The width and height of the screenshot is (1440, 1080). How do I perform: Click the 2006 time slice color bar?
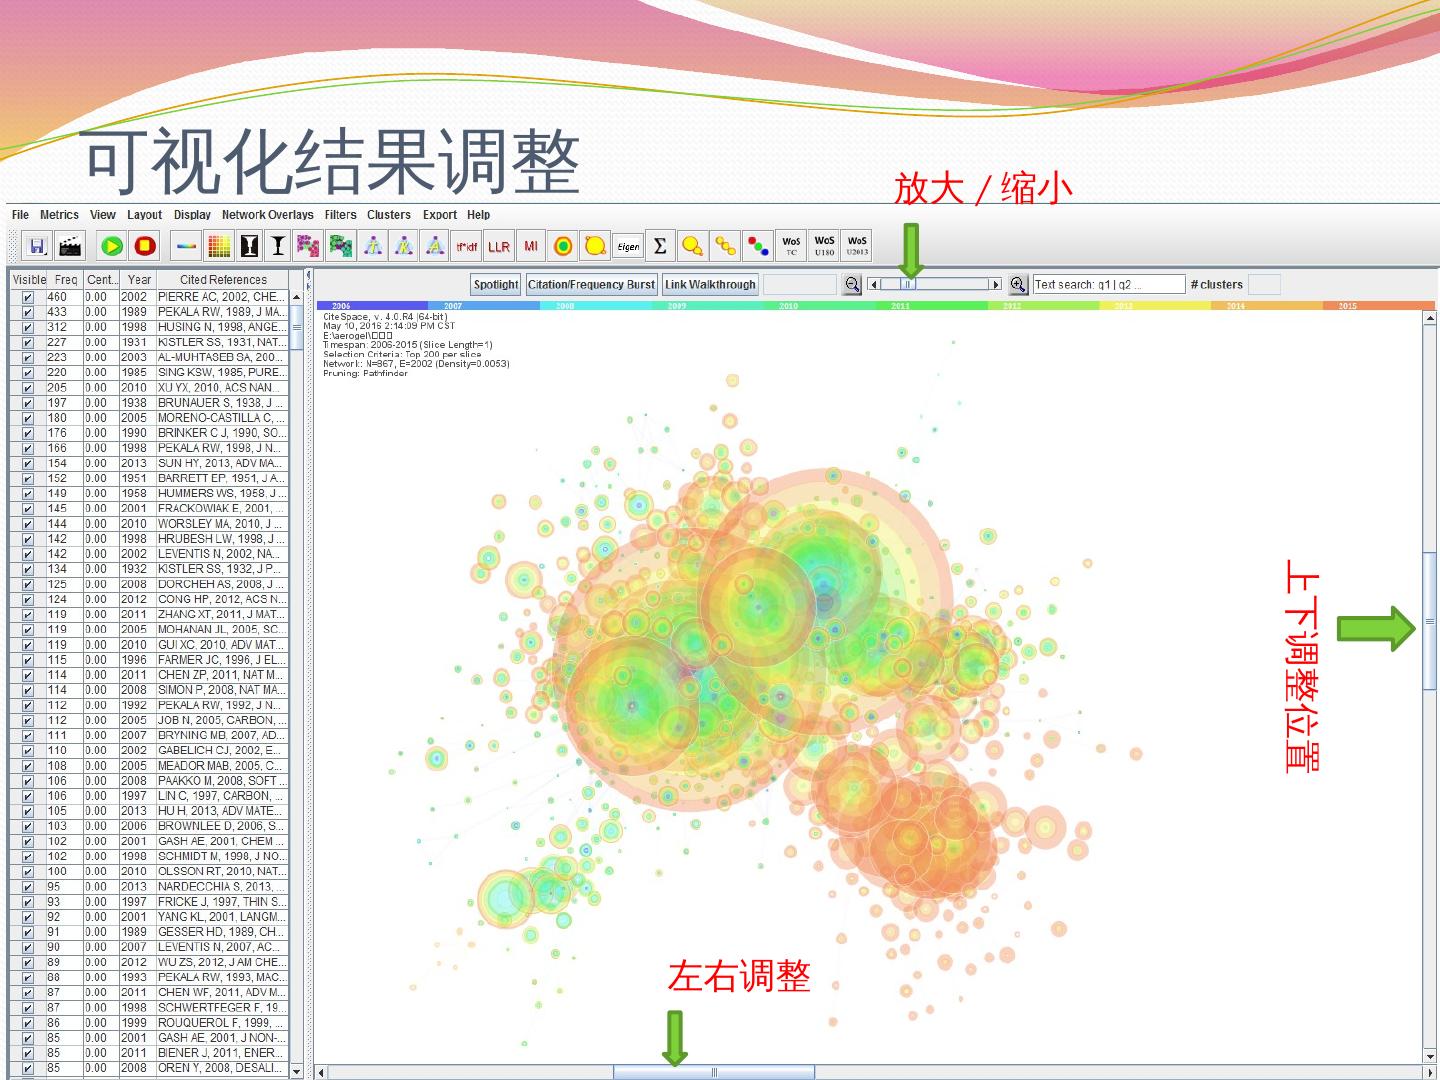[x=372, y=306]
